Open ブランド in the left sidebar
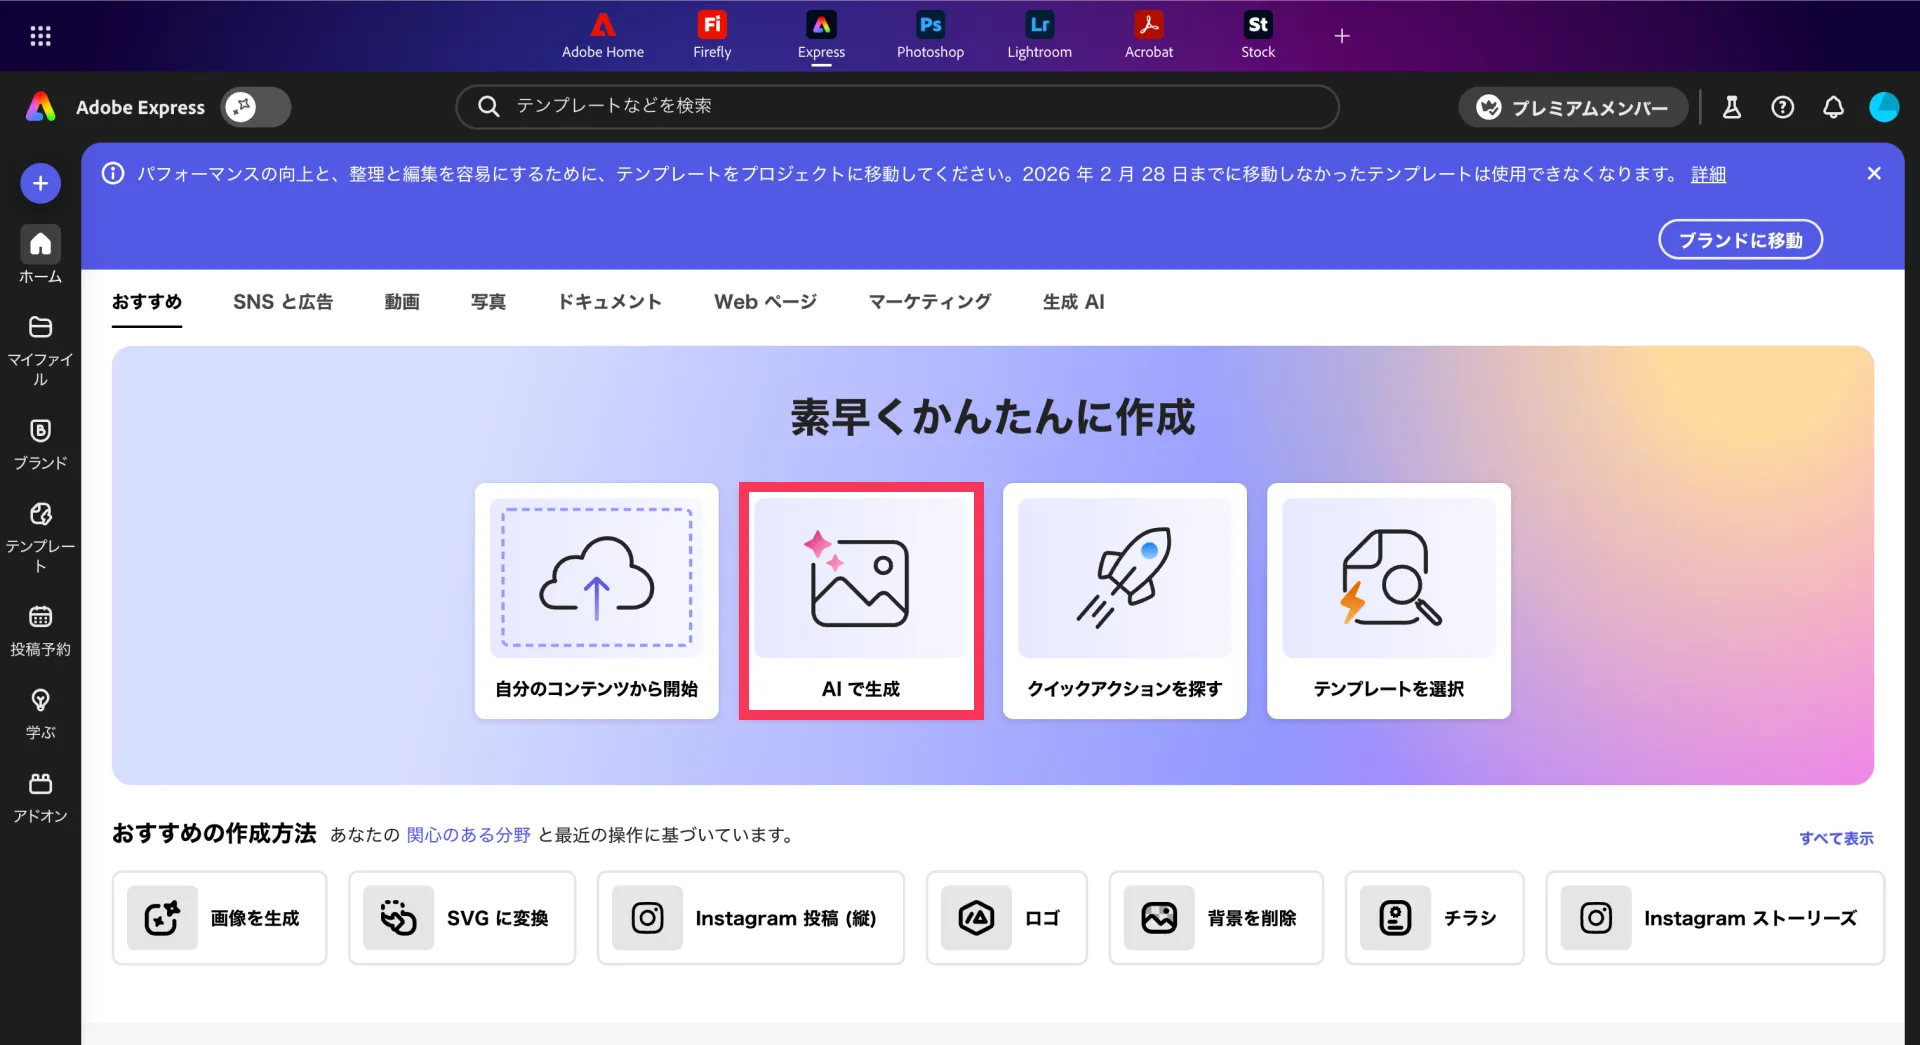 click(x=40, y=443)
